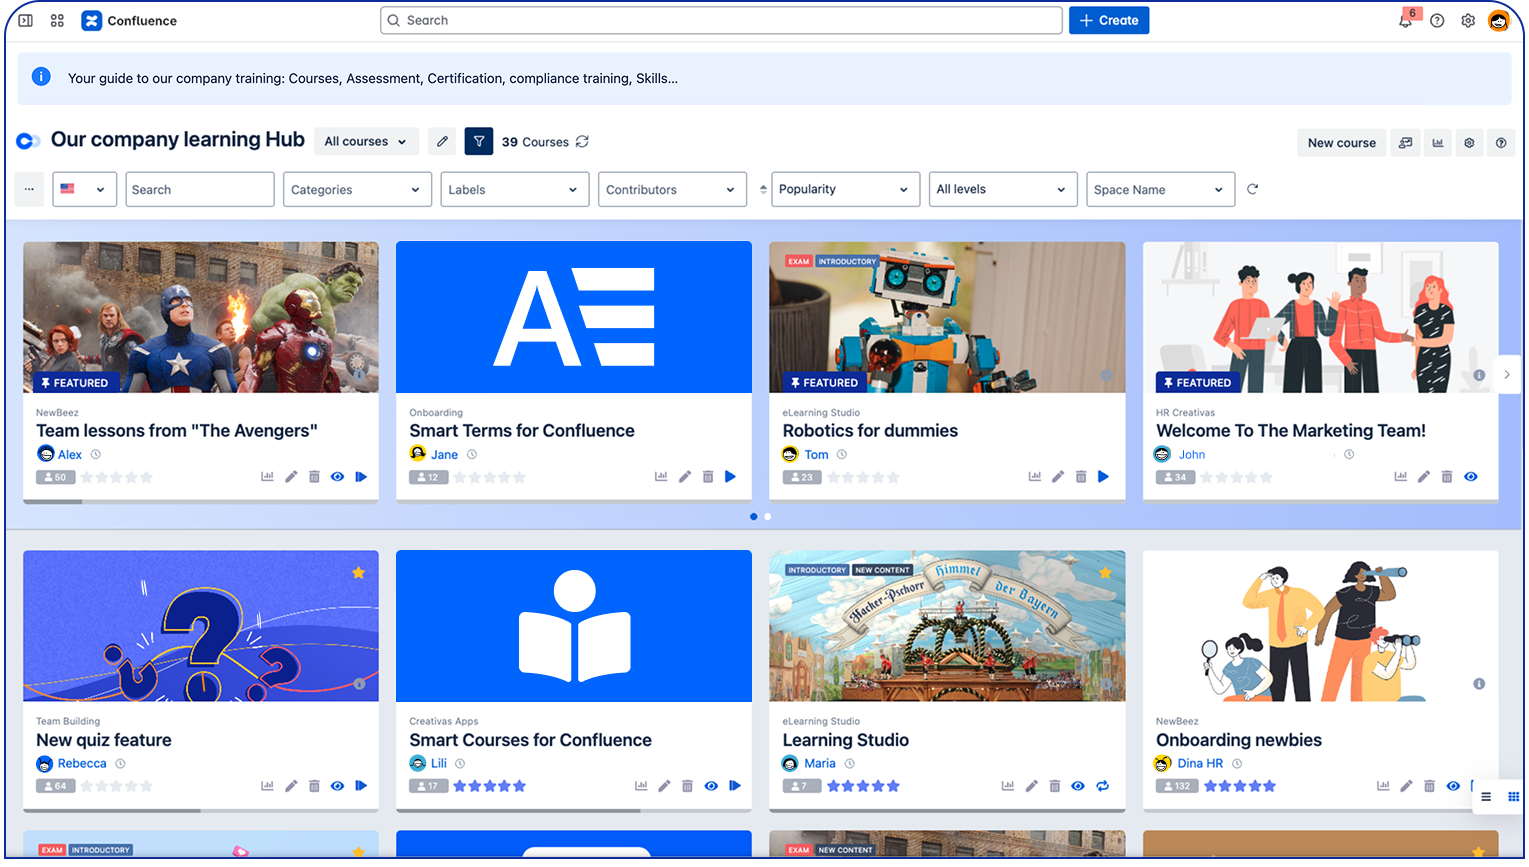This screenshot has width=1529, height=867.
Task: Open the notifications bell icon
Action: tap(1405, 21)
